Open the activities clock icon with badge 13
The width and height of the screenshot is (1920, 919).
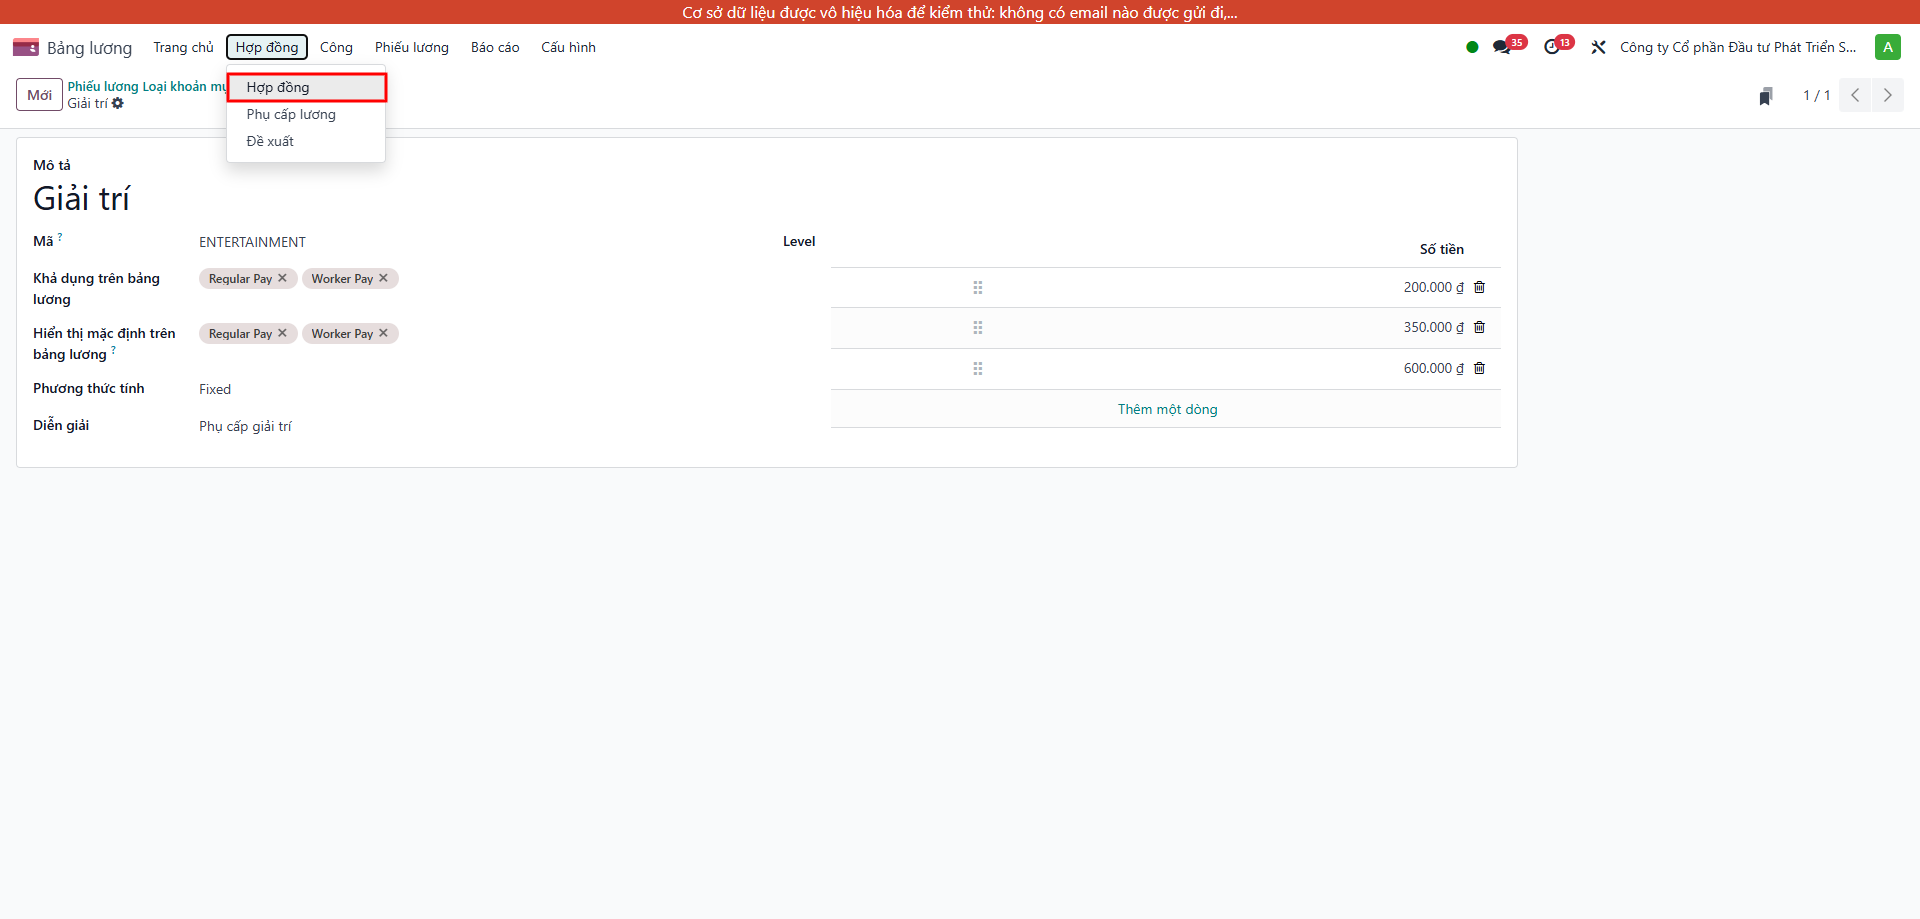1552,47
